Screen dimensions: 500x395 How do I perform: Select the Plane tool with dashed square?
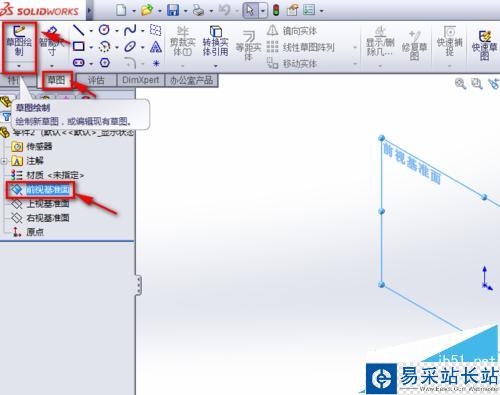(155, 30)
